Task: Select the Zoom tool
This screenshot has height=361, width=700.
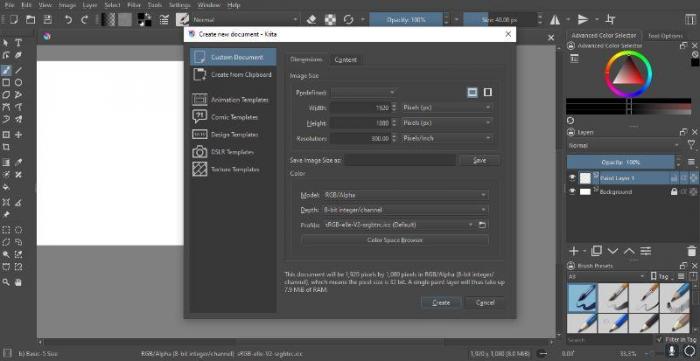Action: 6,282
